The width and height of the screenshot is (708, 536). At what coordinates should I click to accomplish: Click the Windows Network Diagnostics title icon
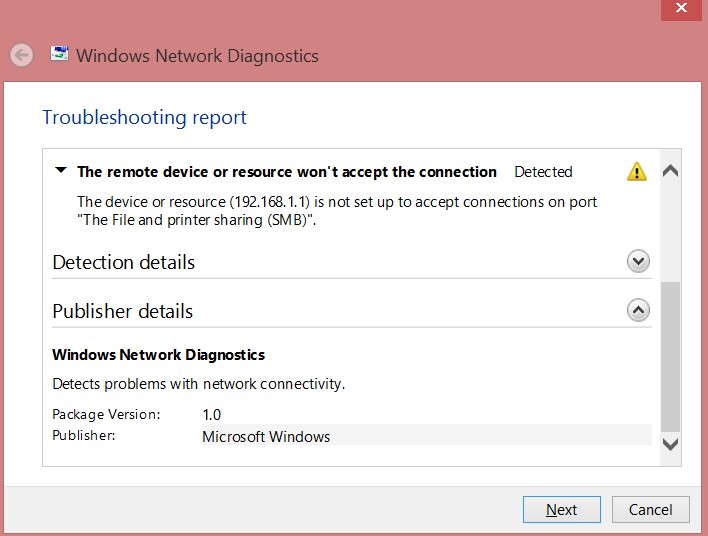[x=60, y=54]
